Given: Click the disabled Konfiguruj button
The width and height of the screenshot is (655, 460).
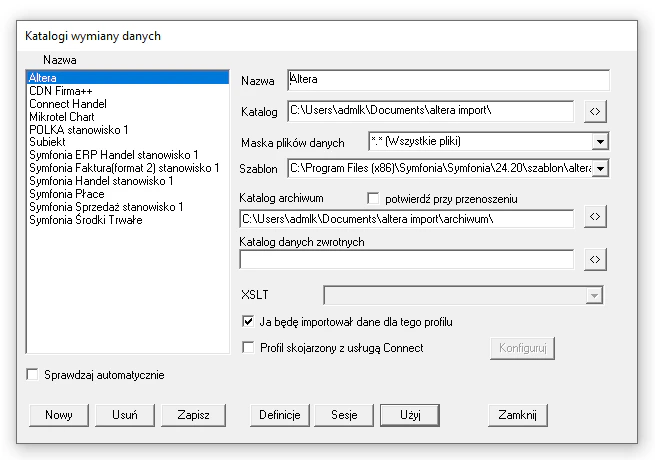Looking at the screenshot, I should [x=523, y=348].
